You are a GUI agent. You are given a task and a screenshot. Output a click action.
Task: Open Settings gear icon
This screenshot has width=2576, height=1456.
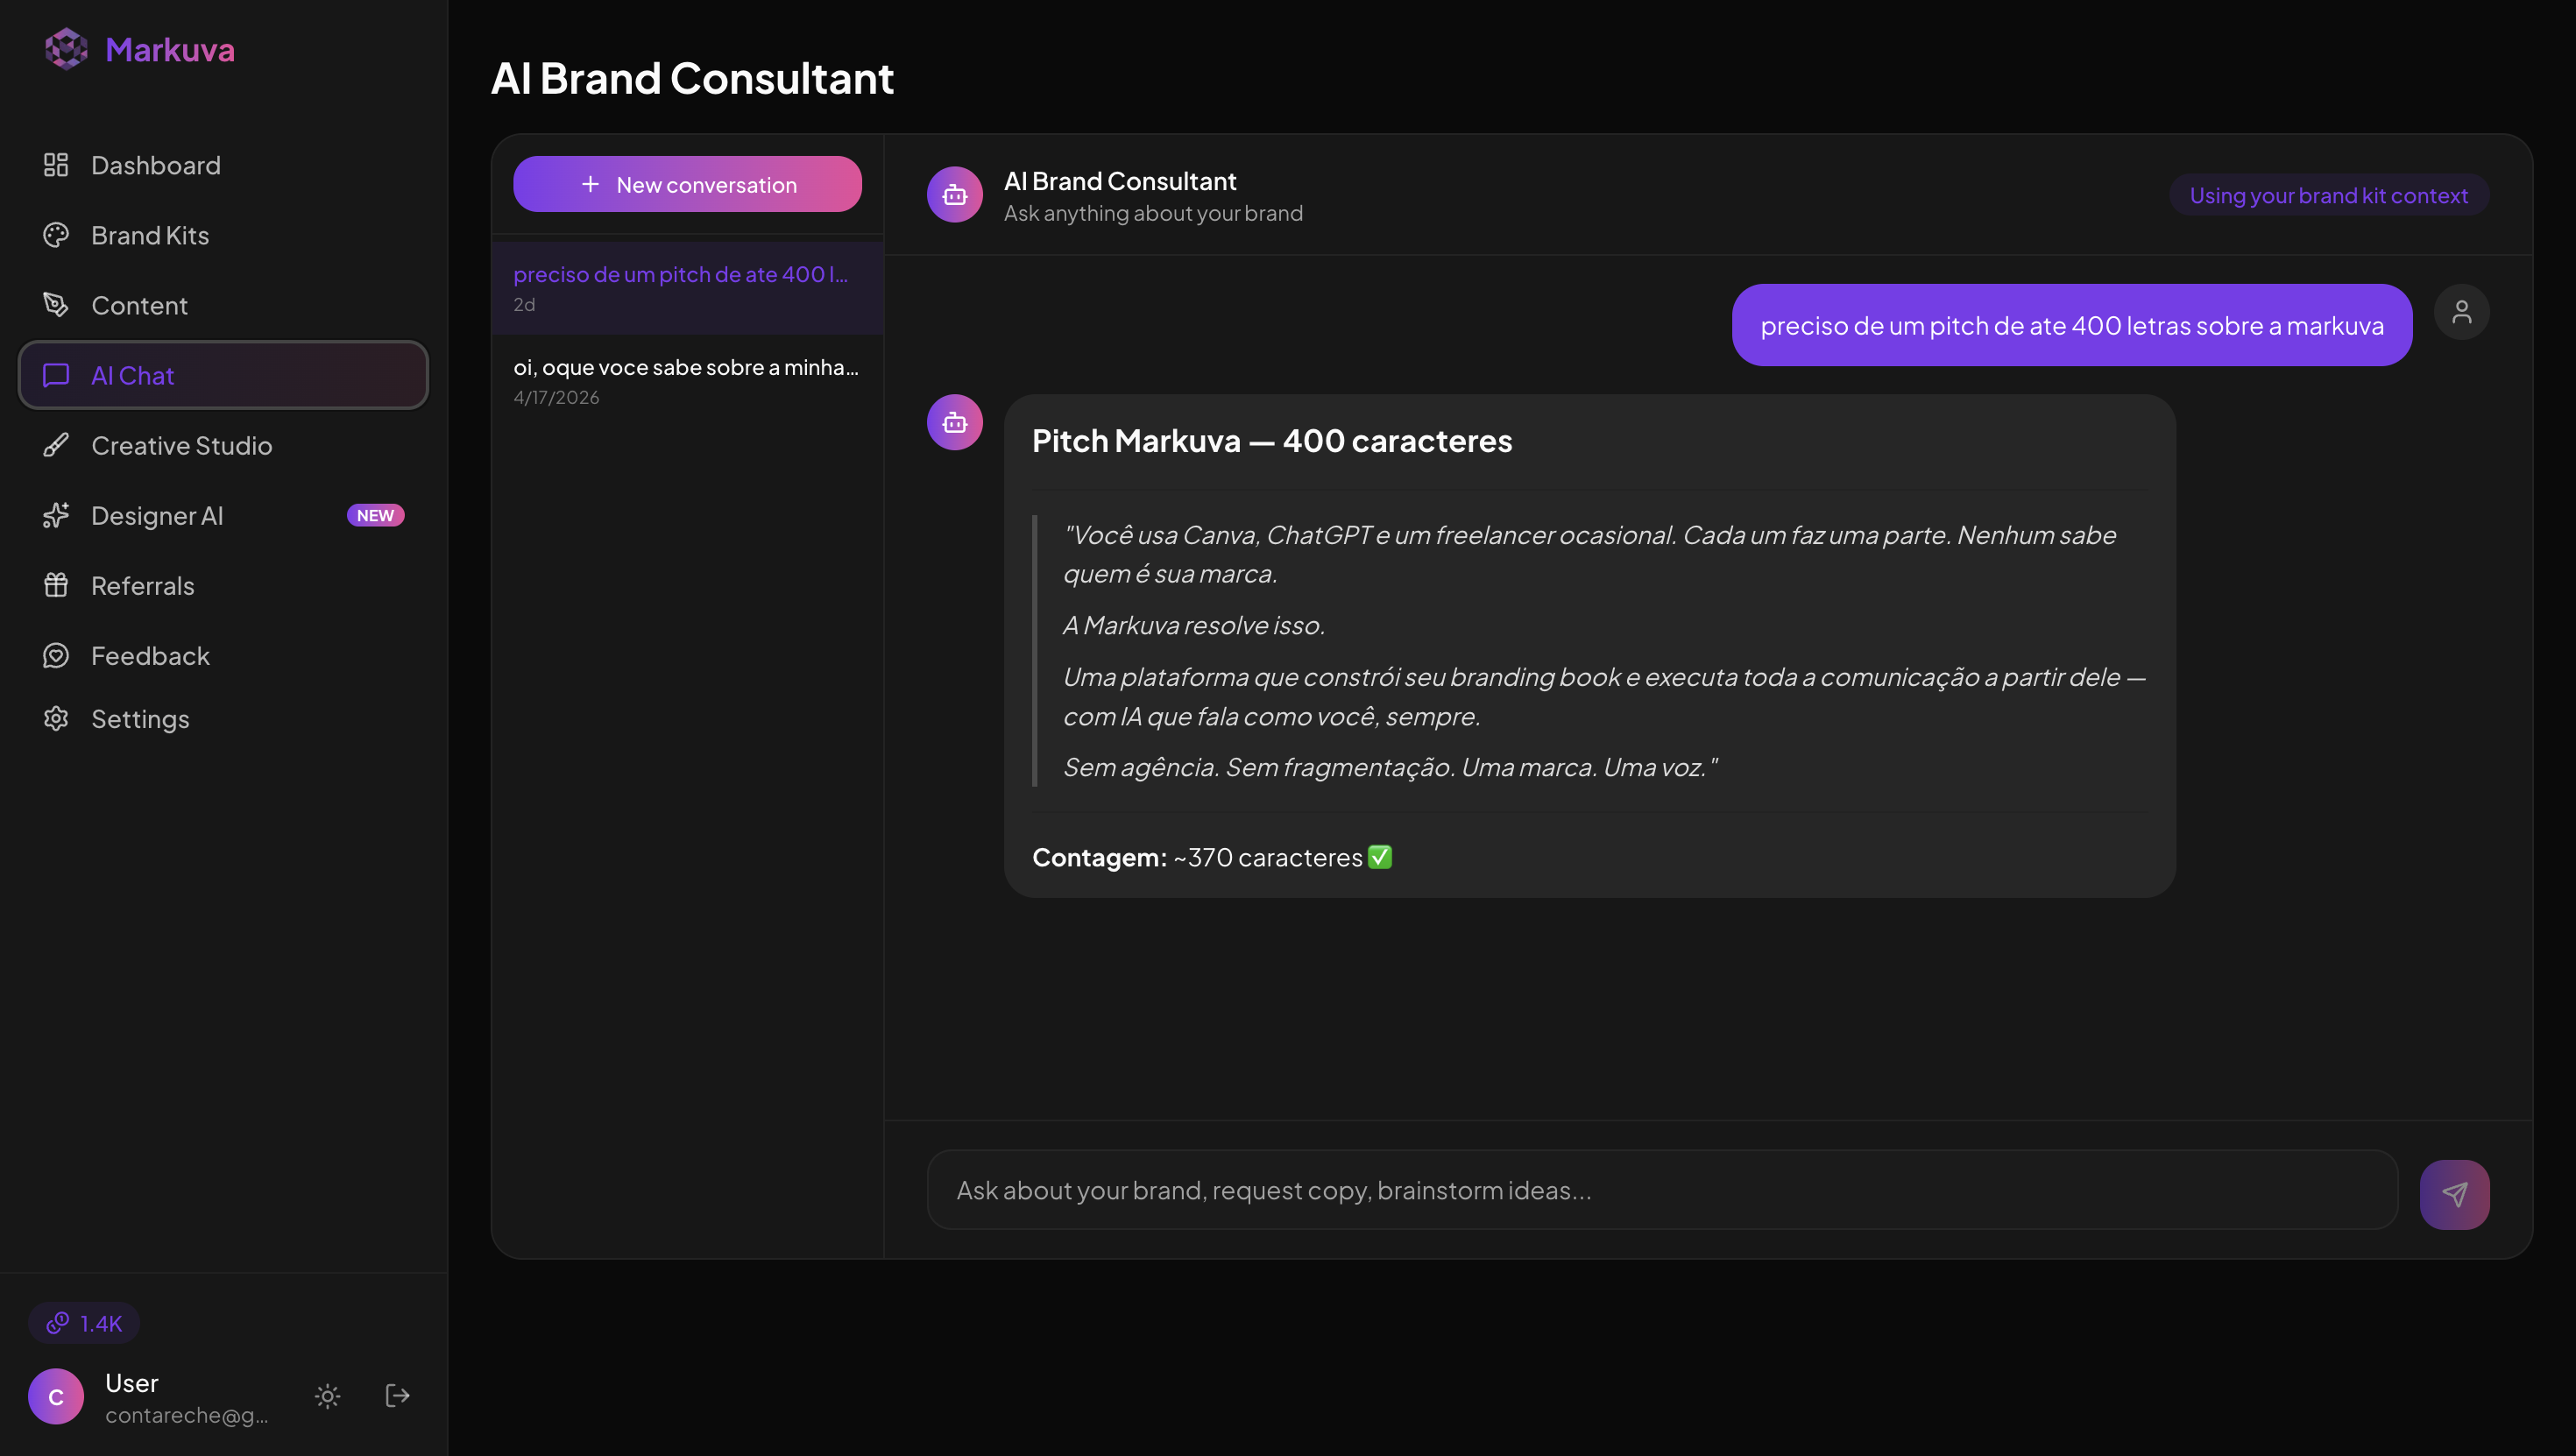pyautogui.click(x=56, y=719)
